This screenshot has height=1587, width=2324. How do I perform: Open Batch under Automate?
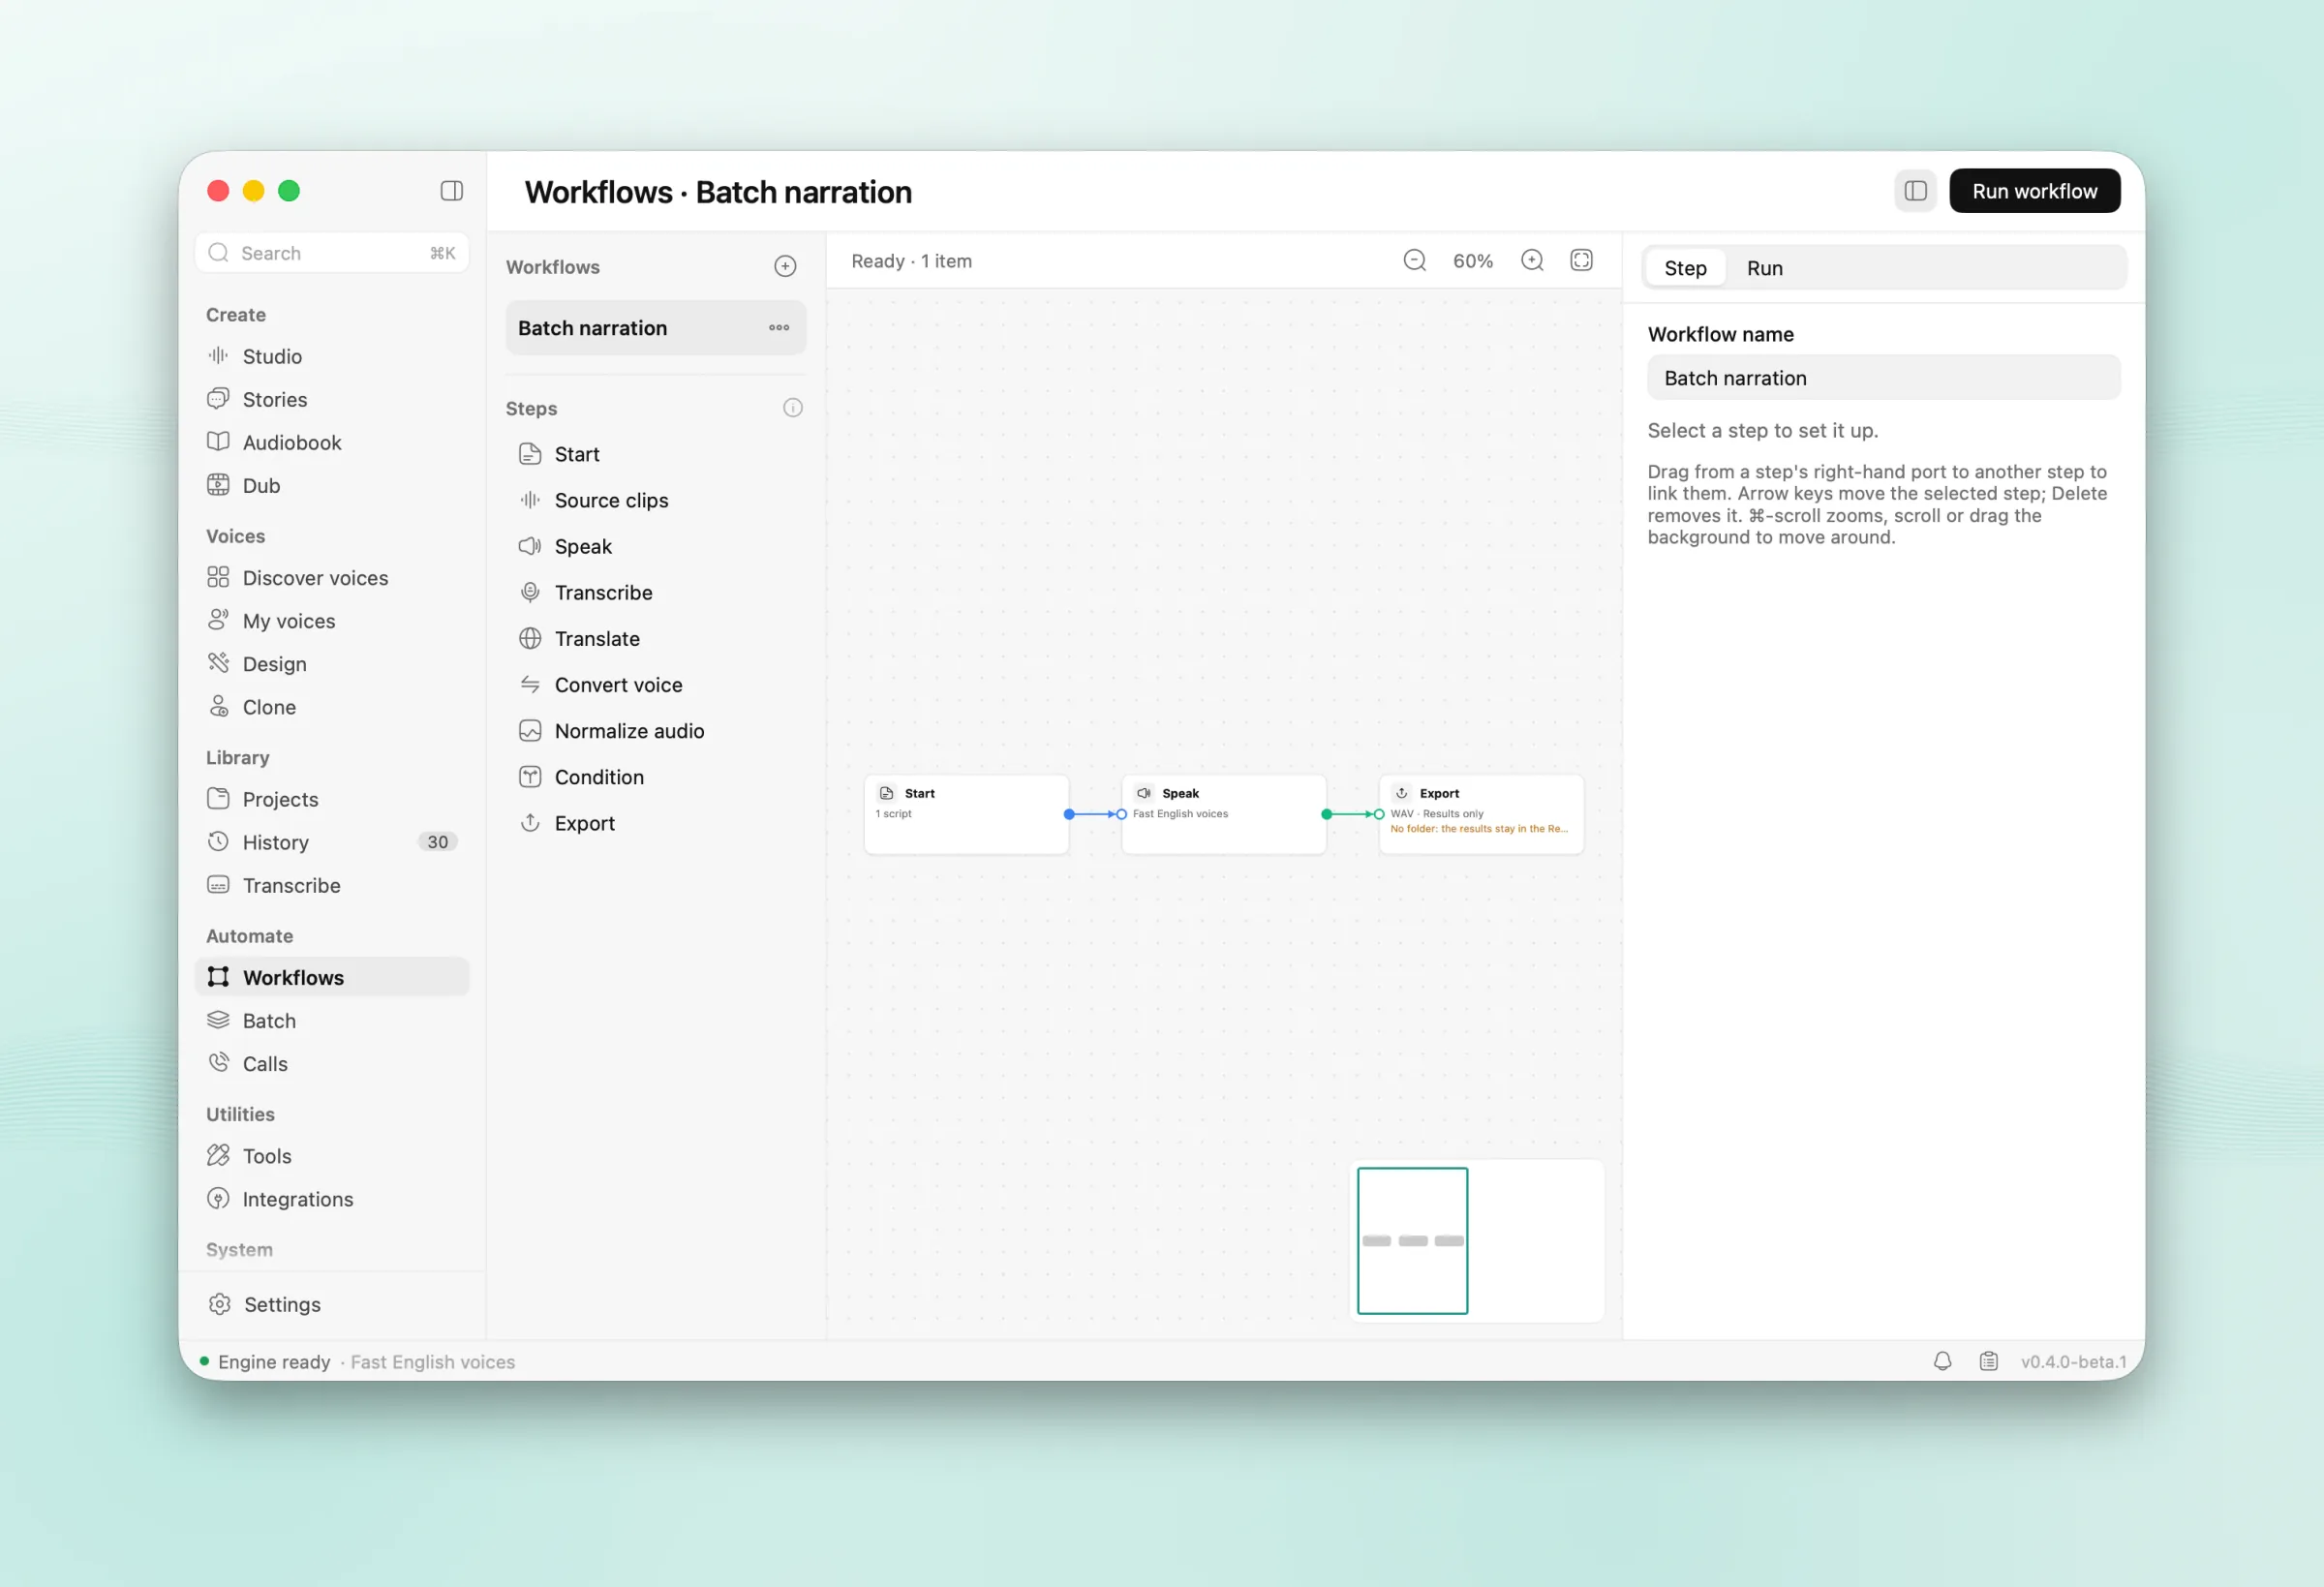(332, 1020)
